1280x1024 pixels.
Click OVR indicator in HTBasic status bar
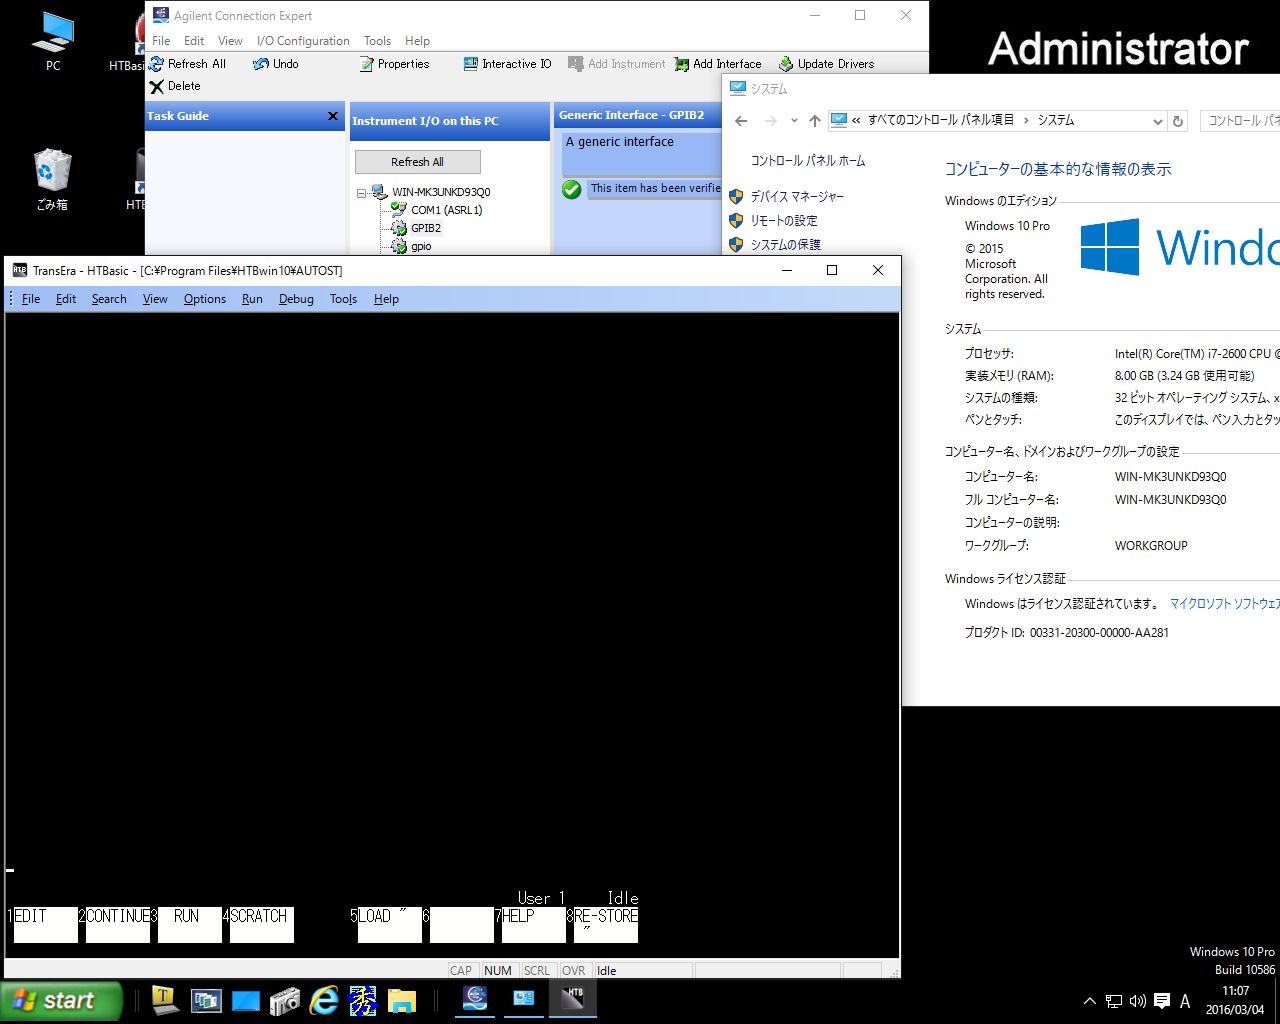[x=573, y=970]
